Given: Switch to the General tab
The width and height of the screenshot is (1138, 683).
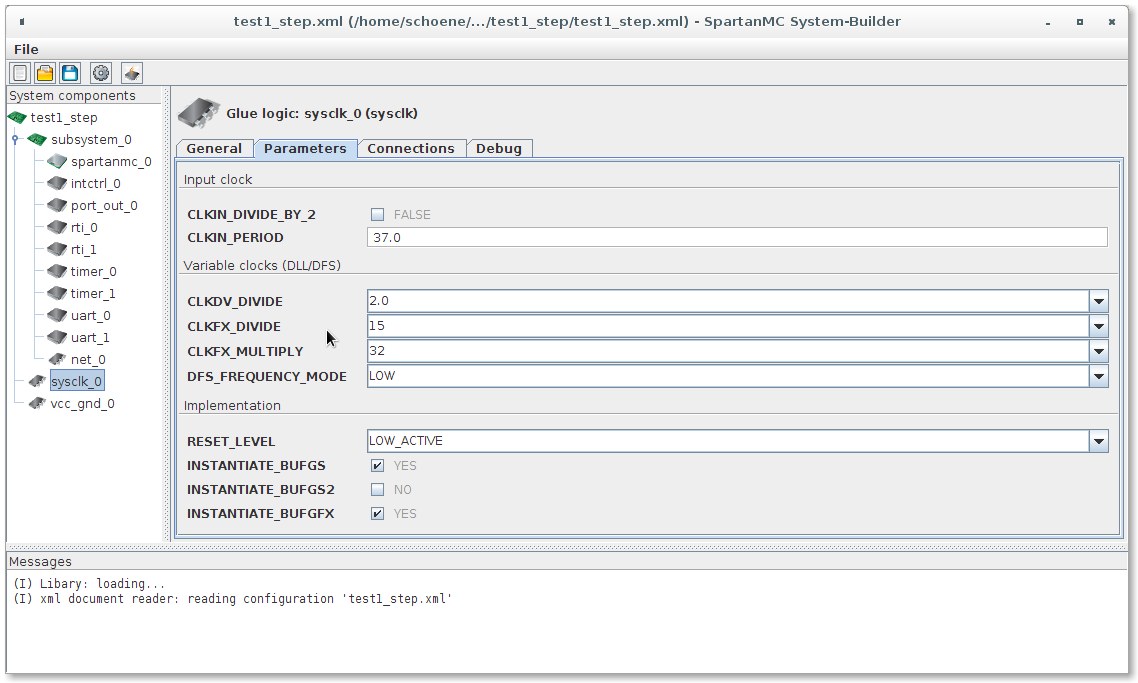Looking at the screenshot, I should pos(214,149).
